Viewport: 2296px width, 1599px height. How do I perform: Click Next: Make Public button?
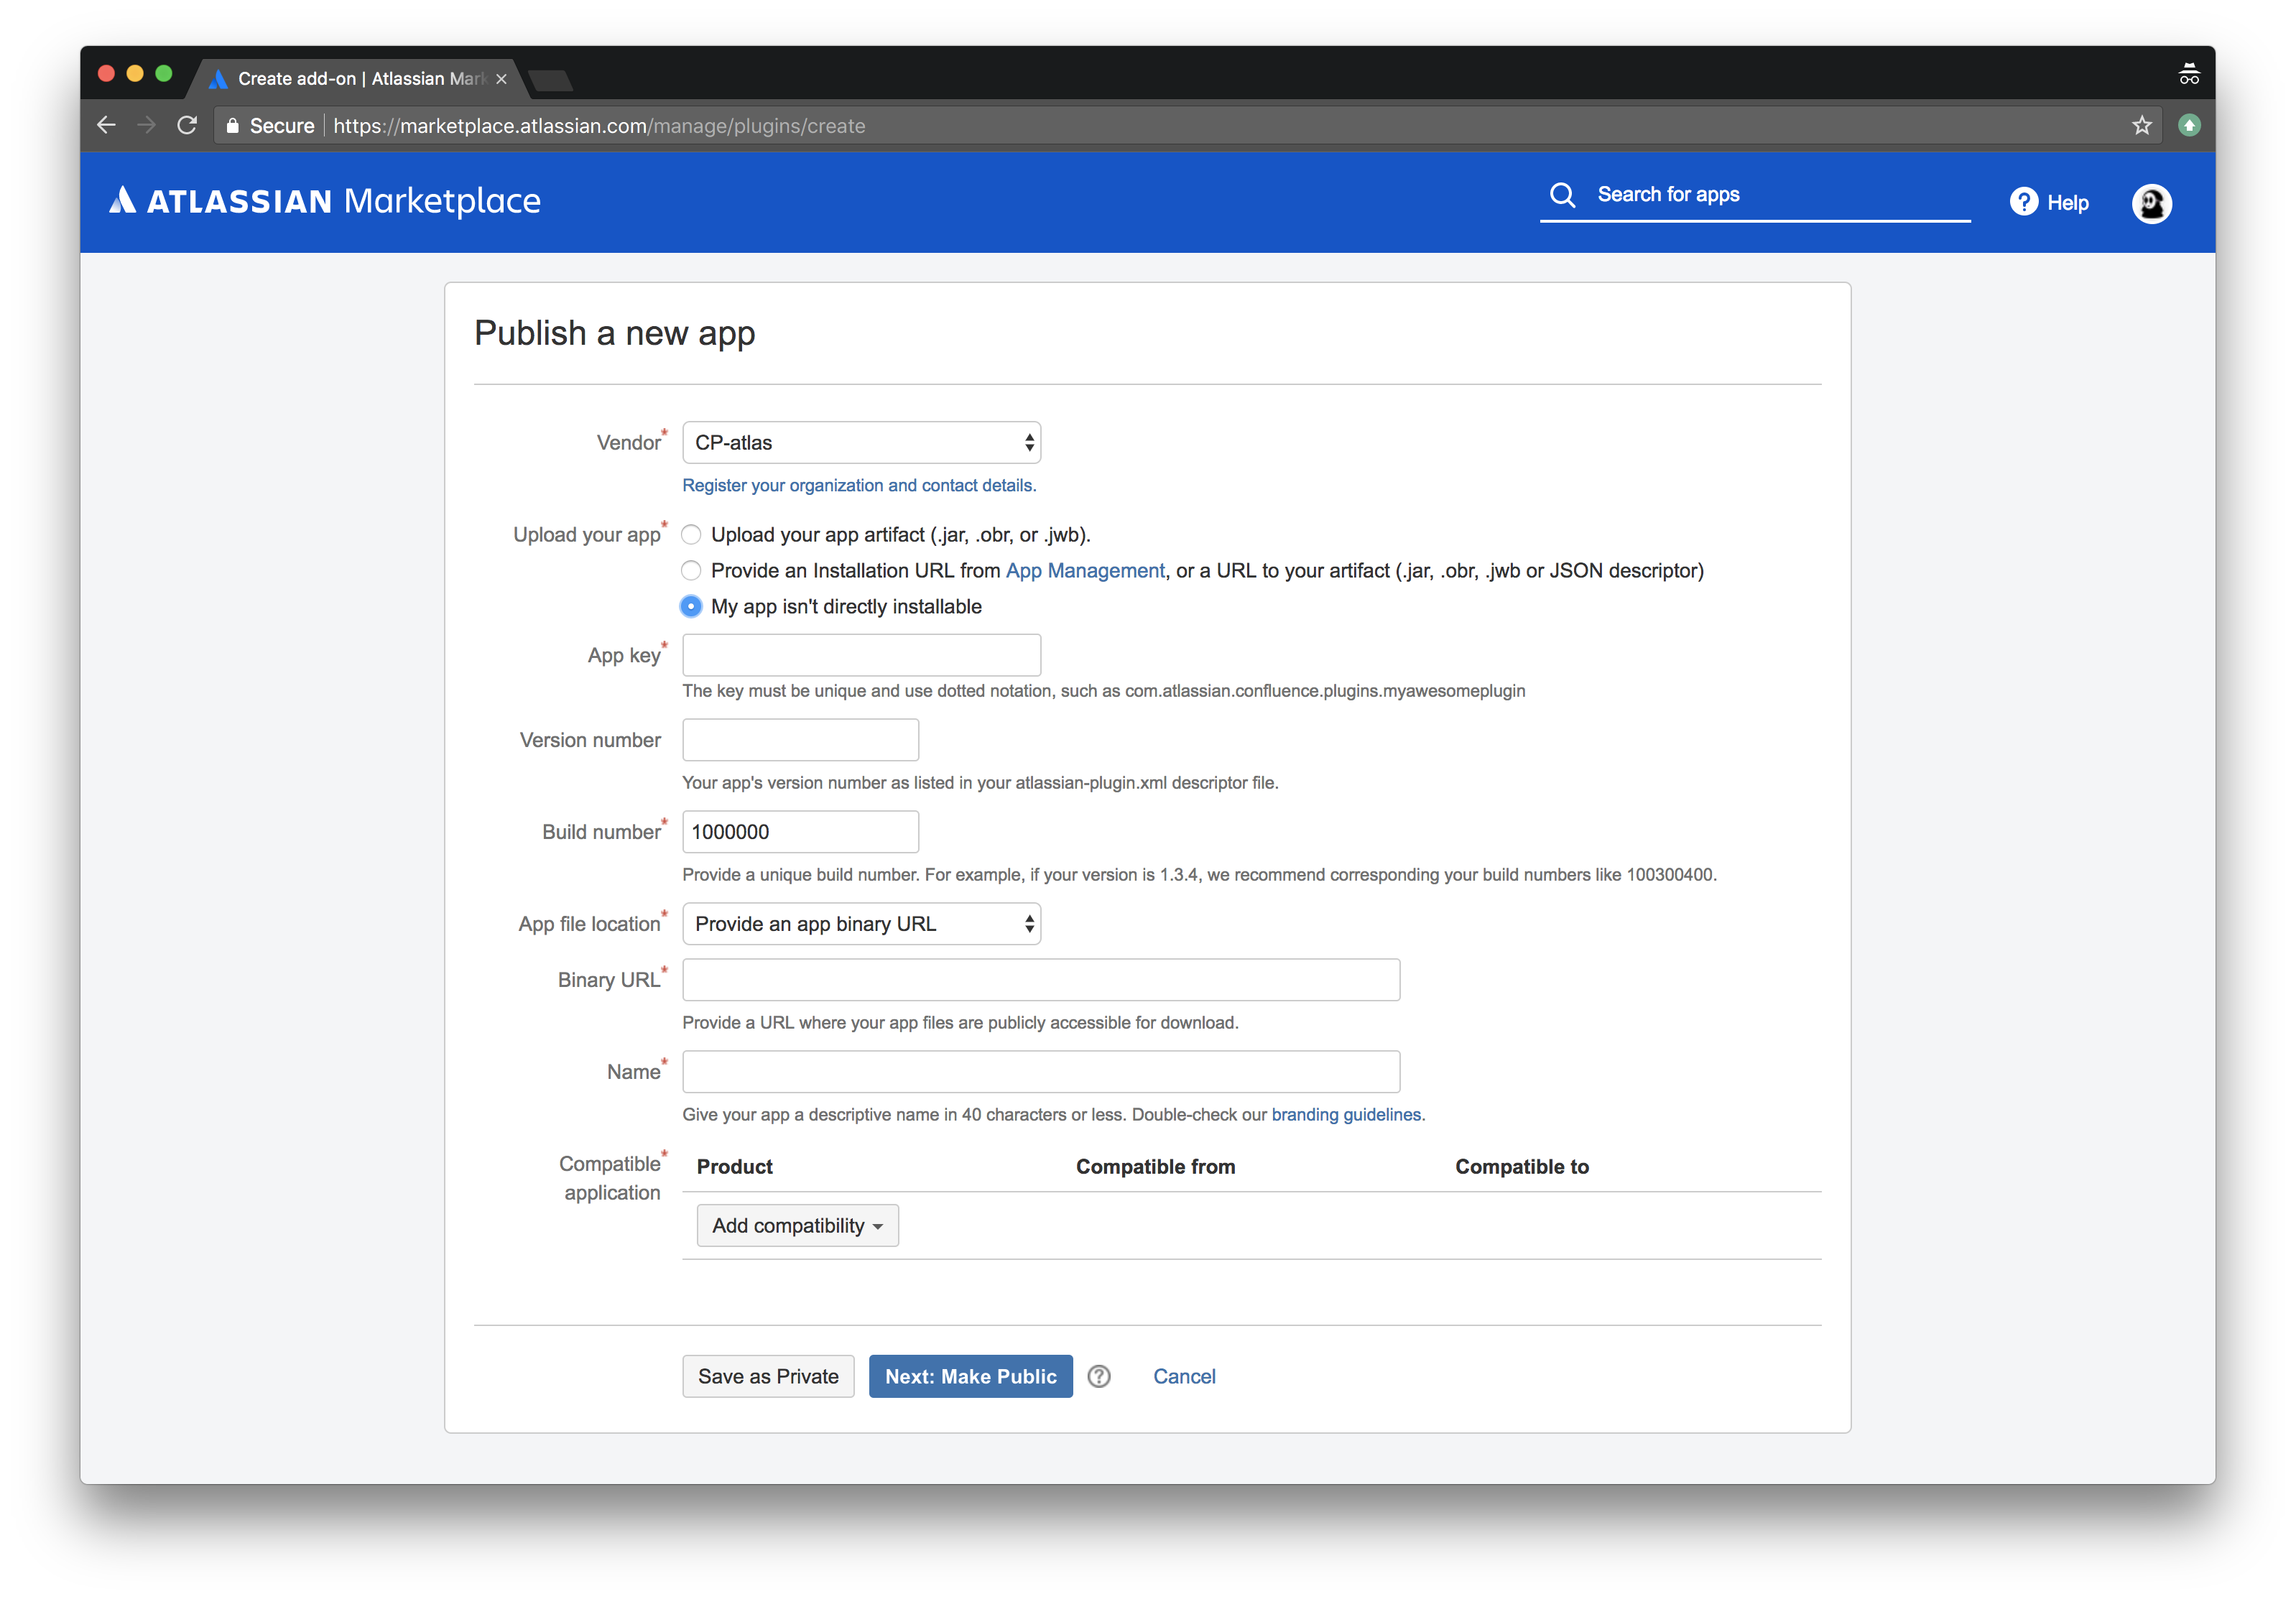(x=970, y=1376)
